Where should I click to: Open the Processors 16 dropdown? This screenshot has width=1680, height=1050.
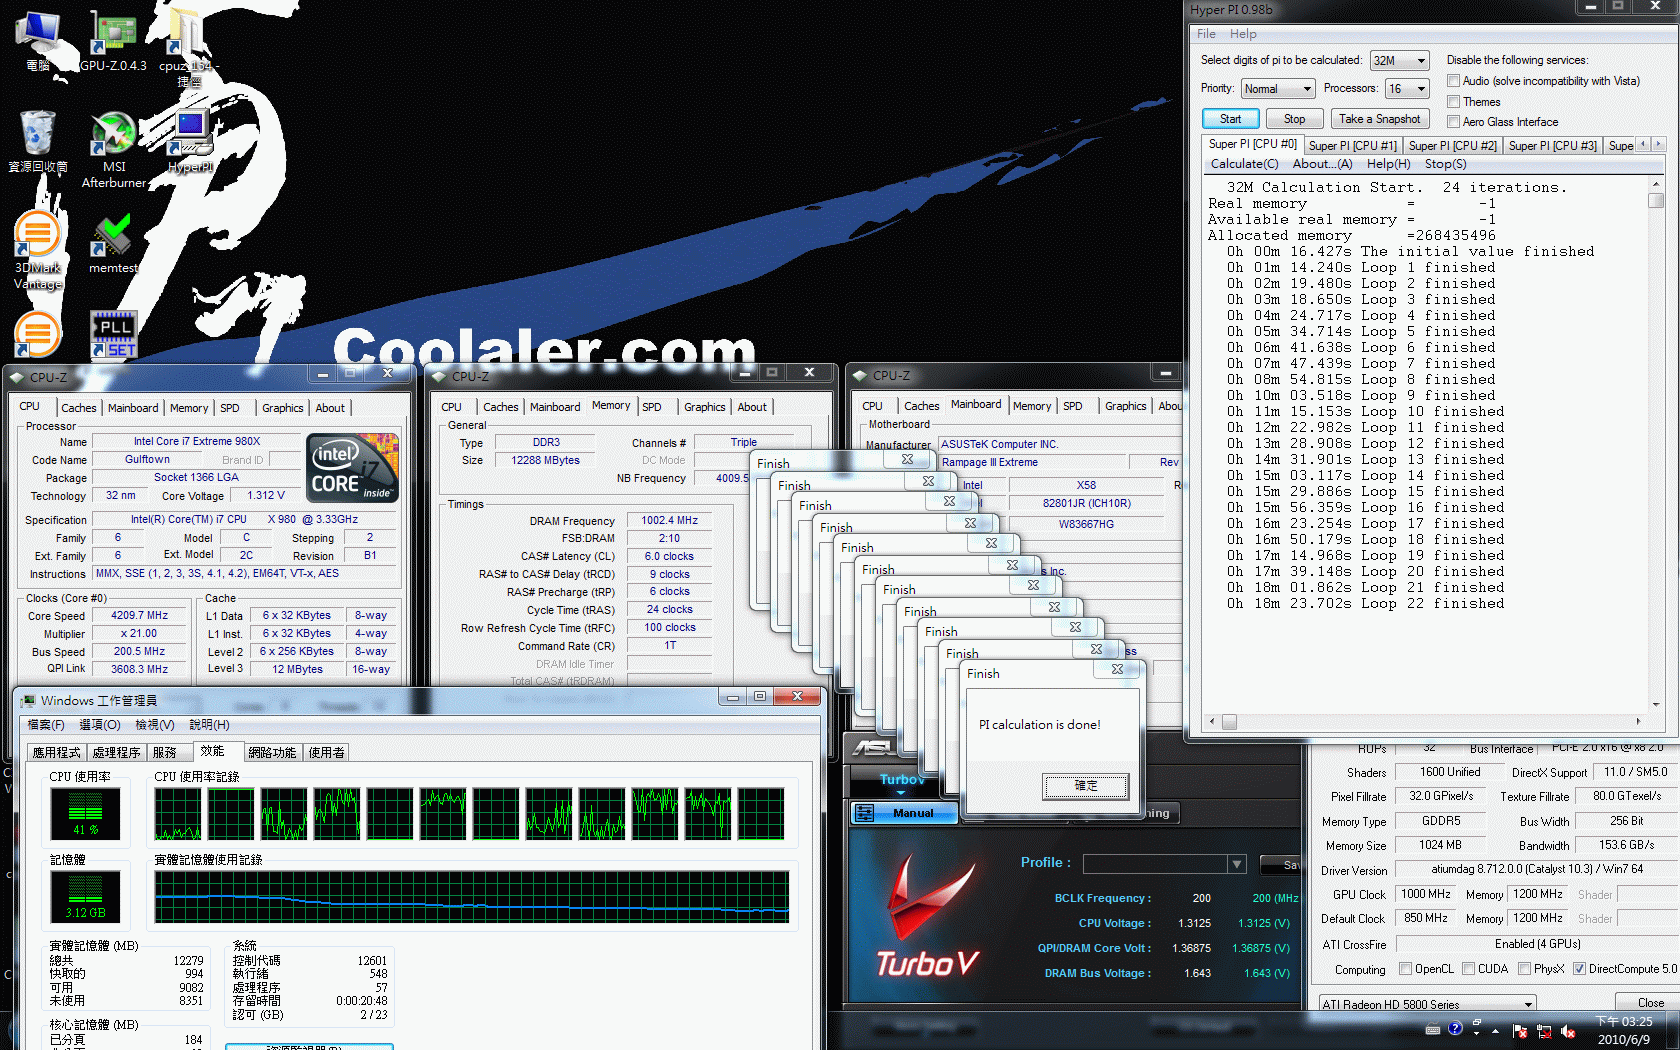point(1407,89)
